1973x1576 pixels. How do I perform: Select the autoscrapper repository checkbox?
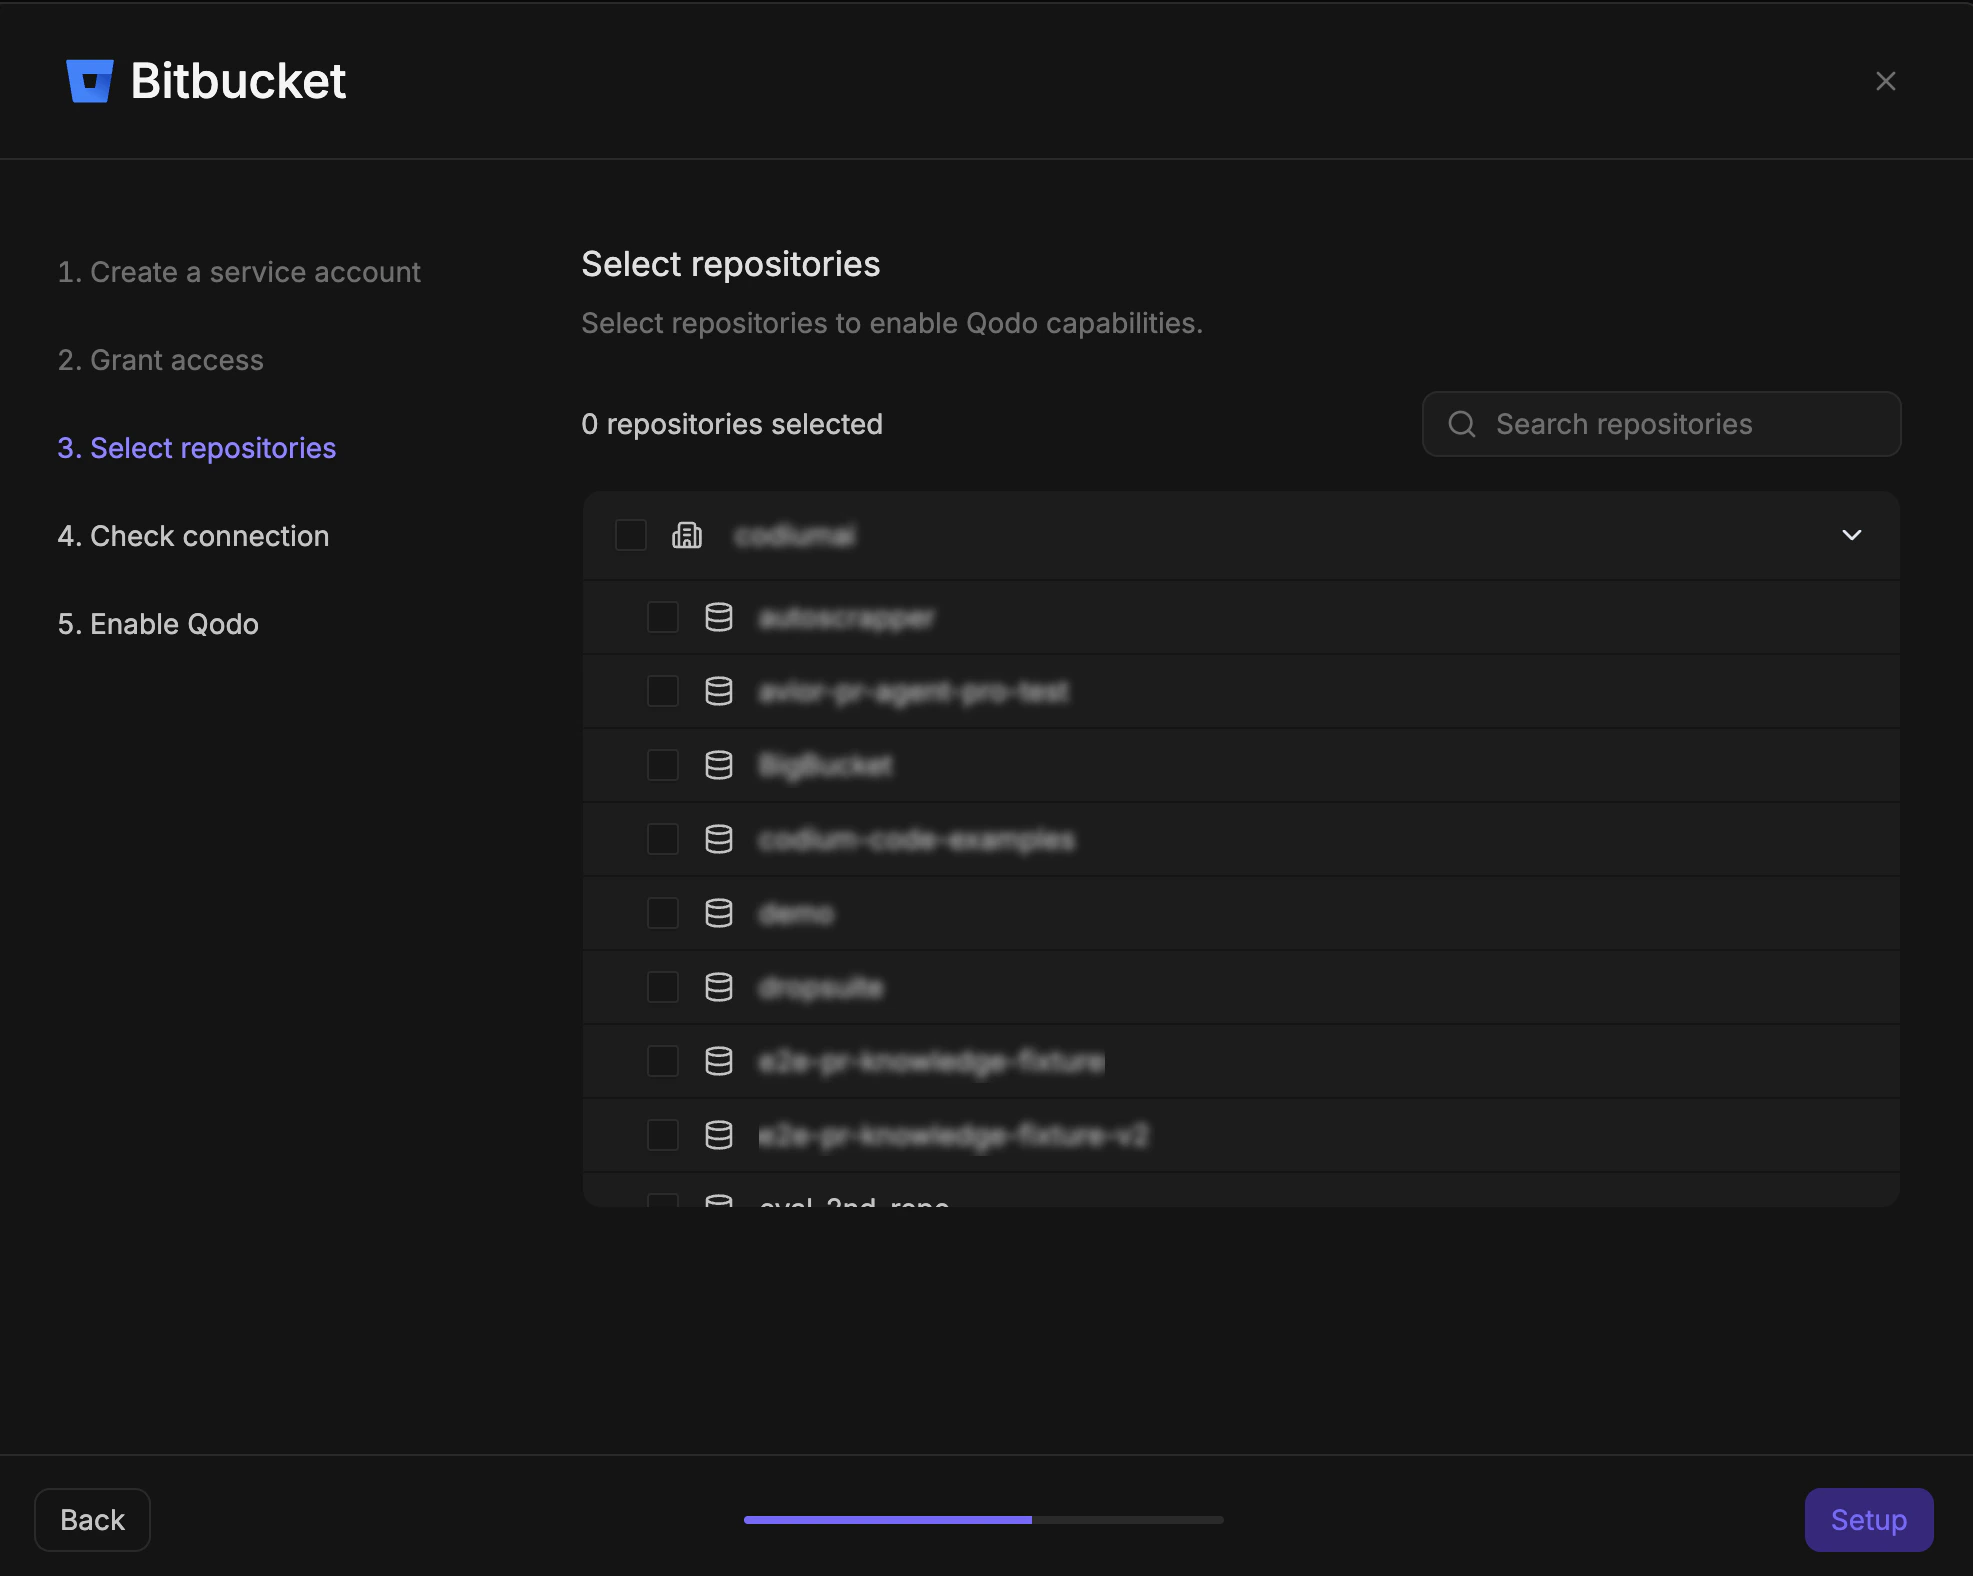point(662,617)
